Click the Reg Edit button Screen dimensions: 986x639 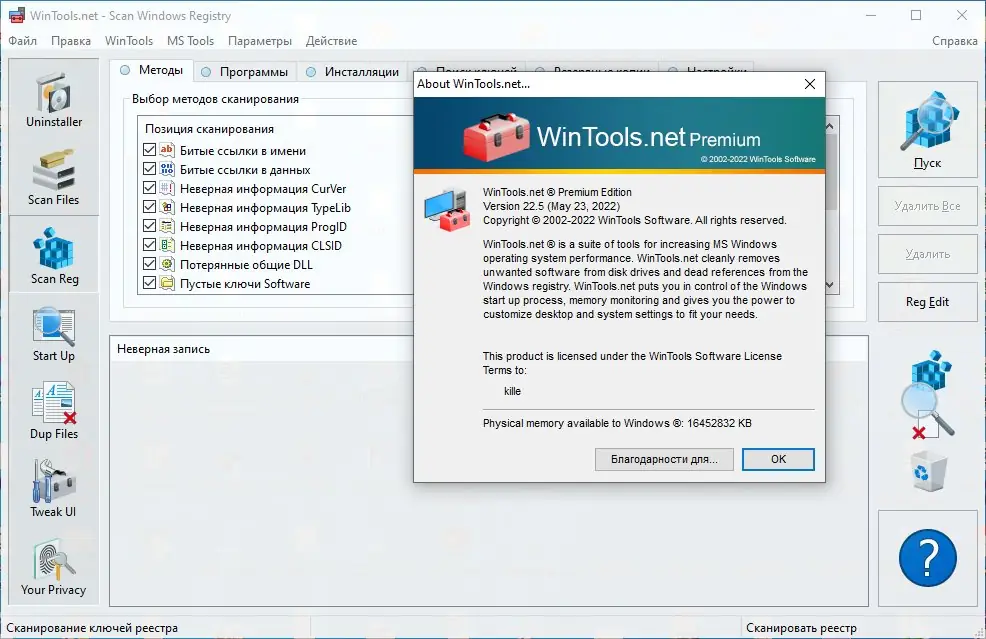[927, 302]
